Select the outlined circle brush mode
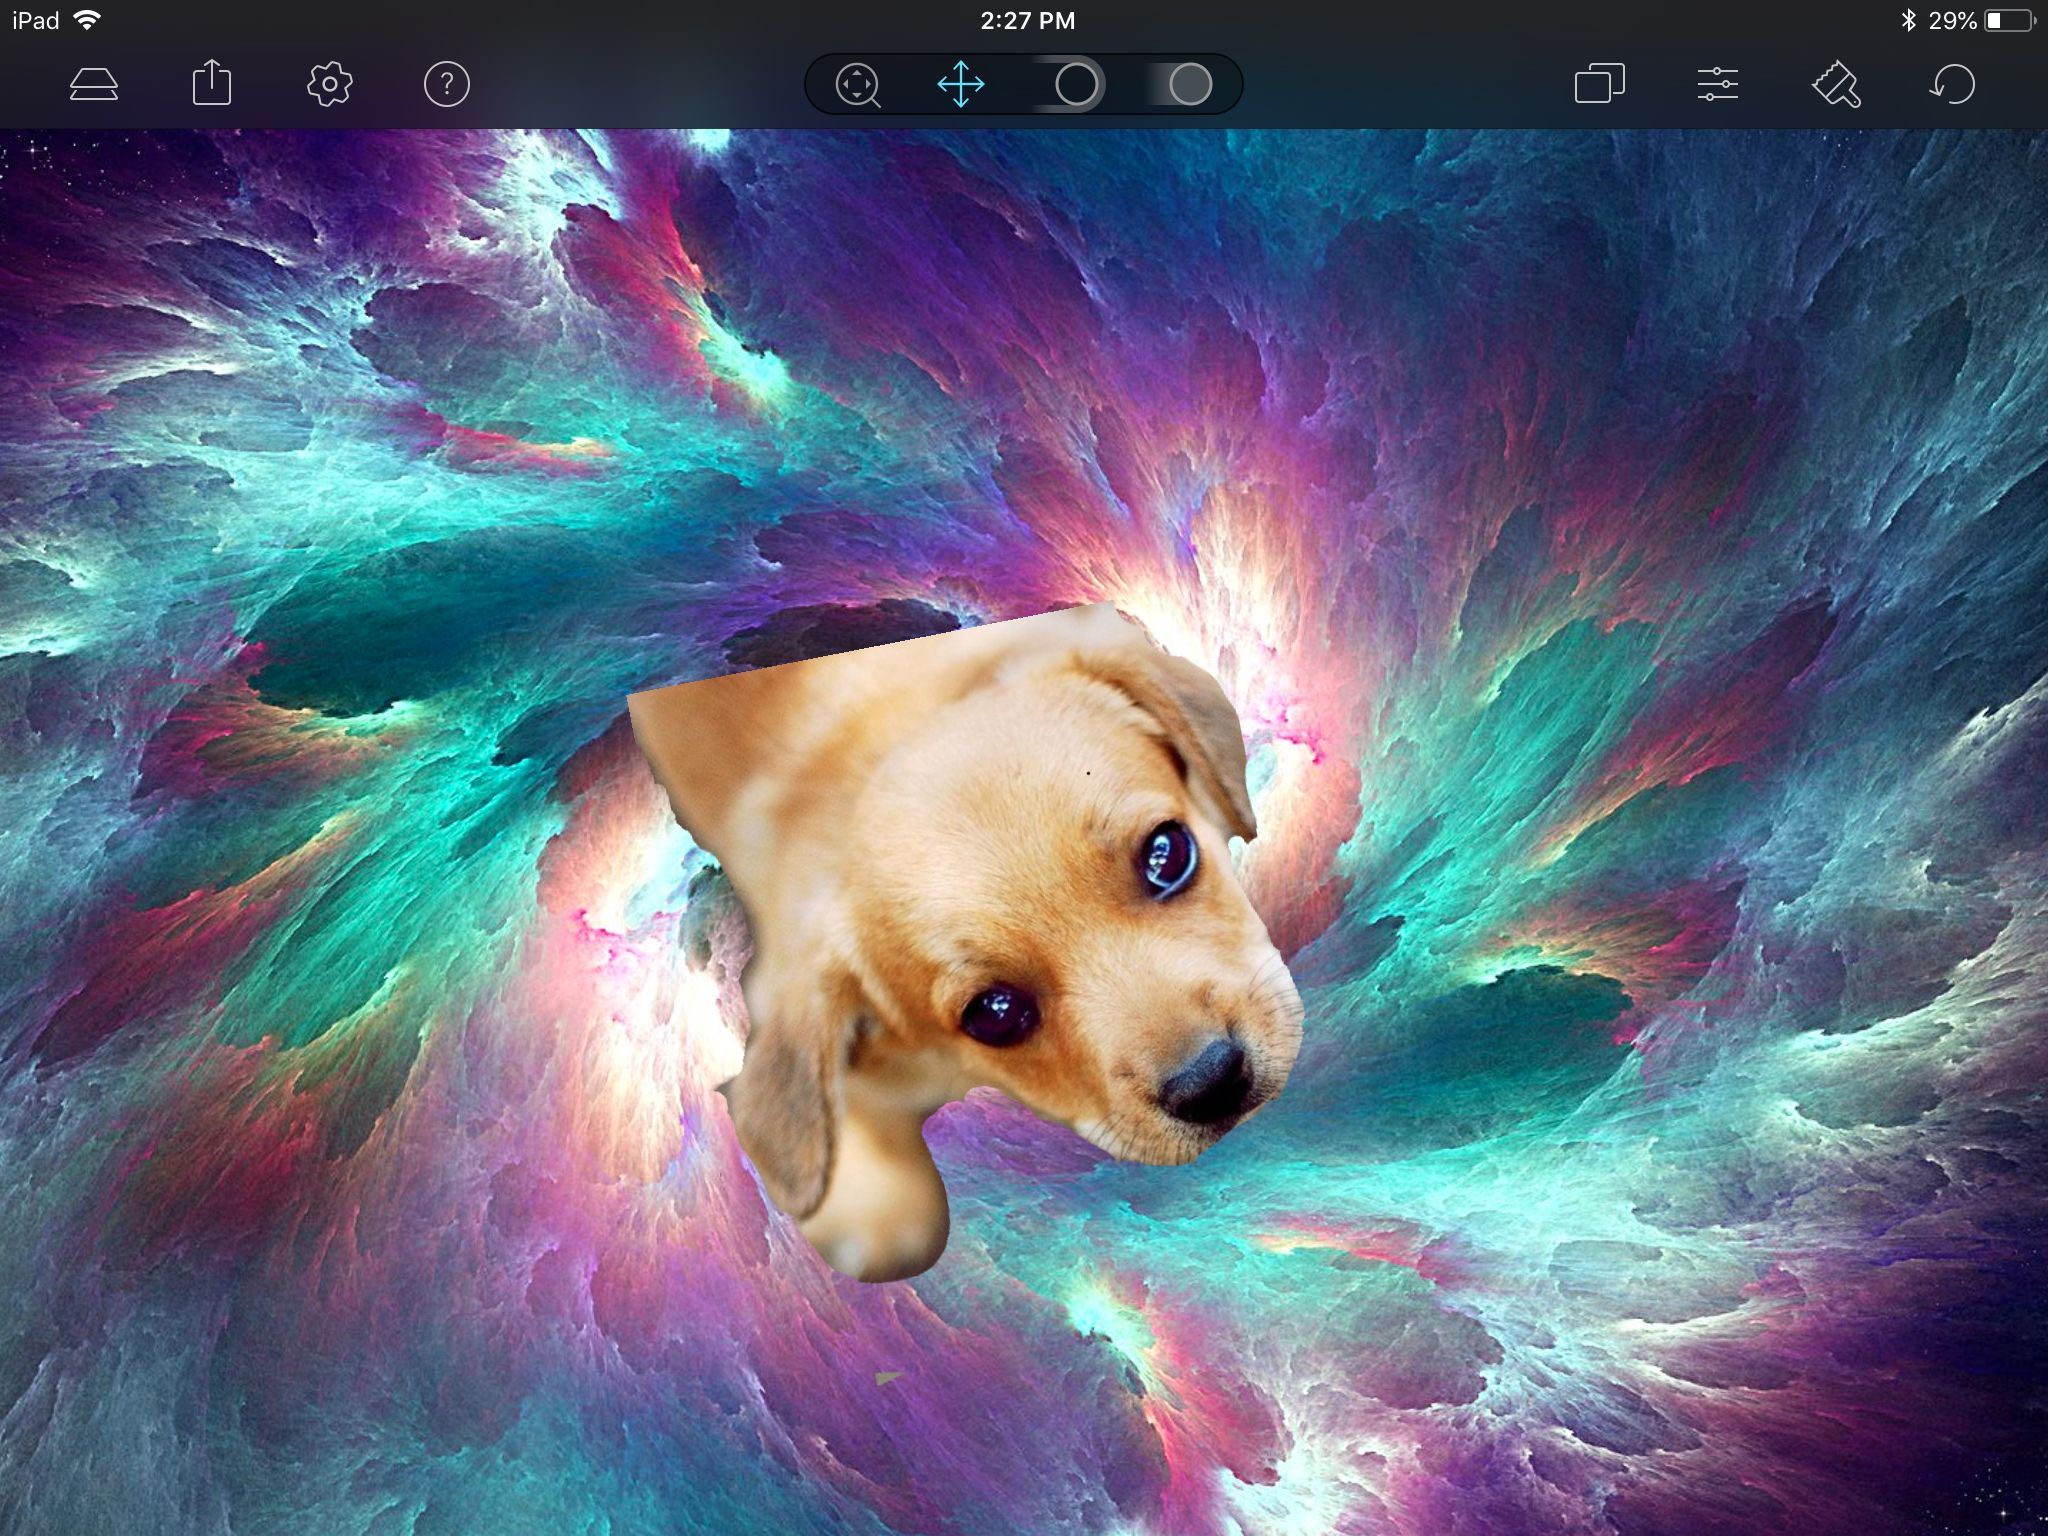2048x1536 pixels. [x=1076, y=84]
